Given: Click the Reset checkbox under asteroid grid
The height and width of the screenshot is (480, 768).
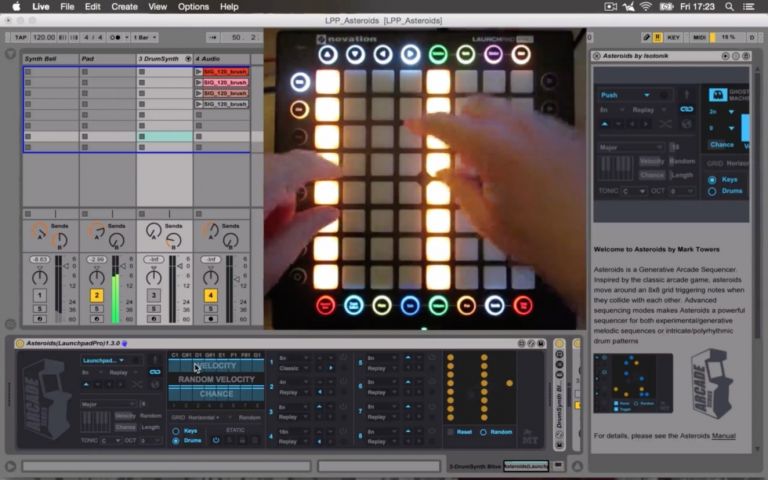Looking at the screenshot, I should pyautogui.click(x=451, y=432).
